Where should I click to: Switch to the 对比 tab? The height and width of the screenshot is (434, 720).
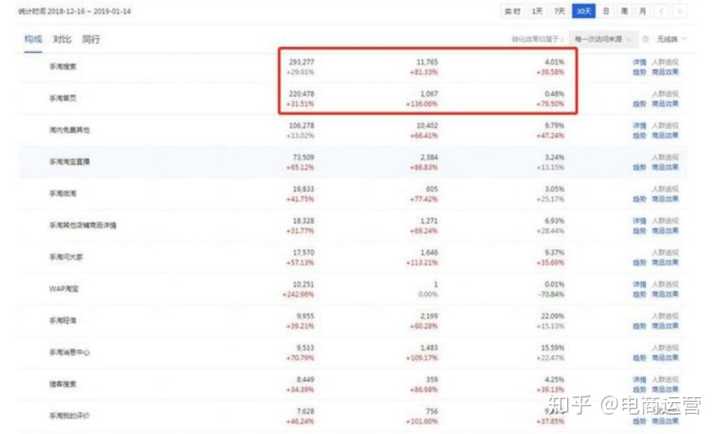pyautogui.click(x=62, y=39)
